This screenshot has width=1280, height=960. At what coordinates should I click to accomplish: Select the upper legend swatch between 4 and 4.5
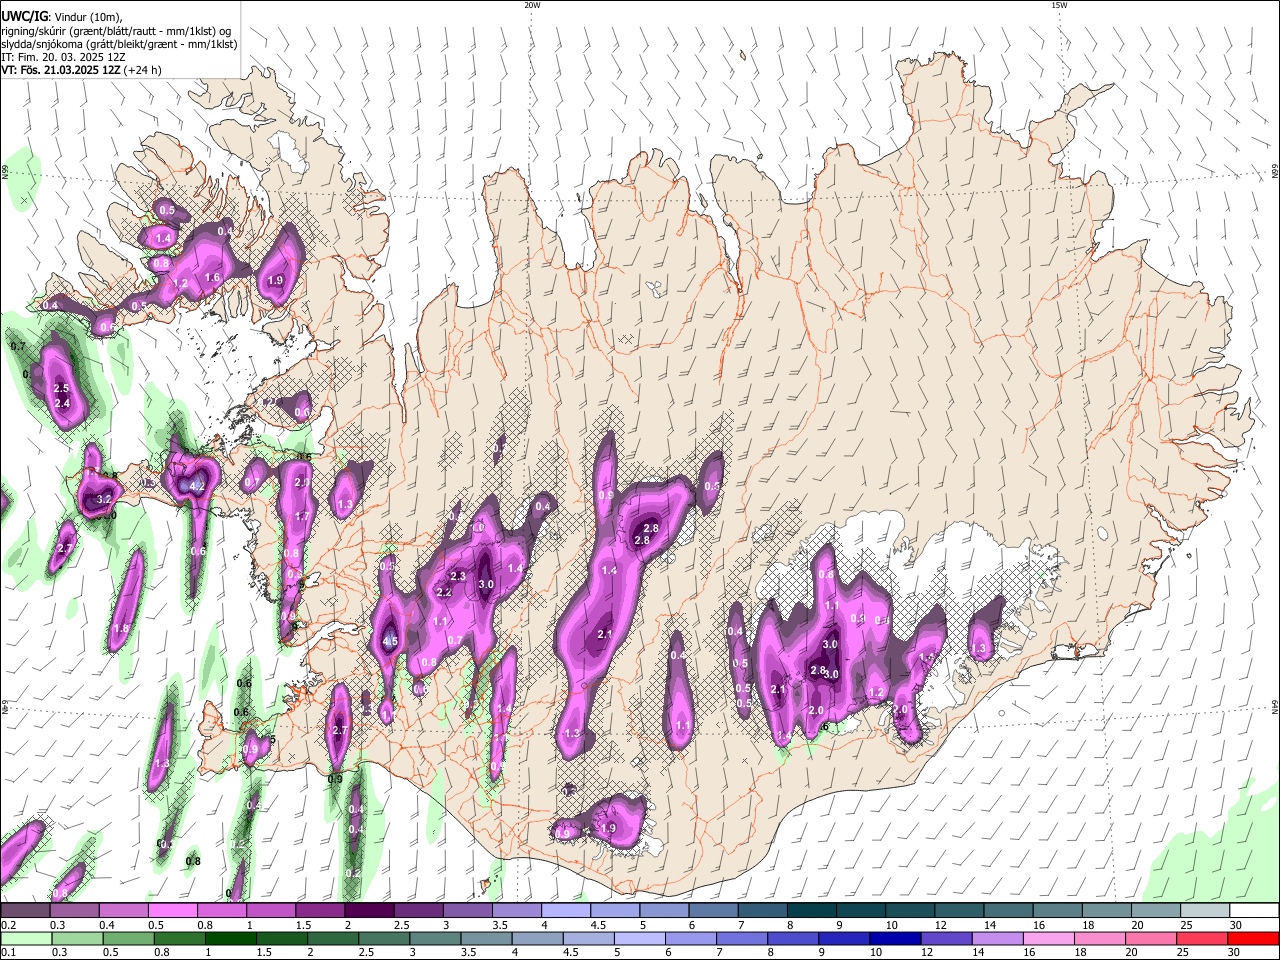(x=566, y=911)
